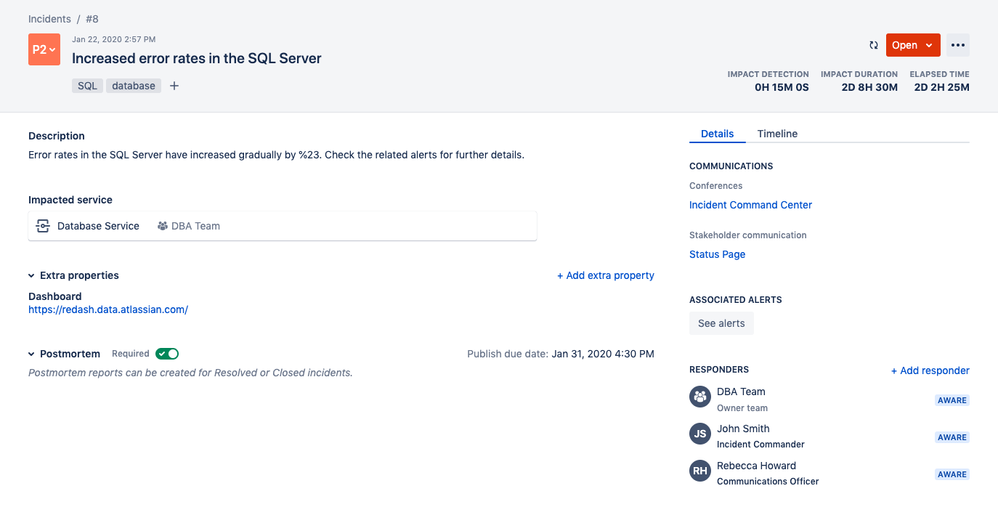998x531 pixels.
Task: Click the Database Service name
Action: click(x=98, y=226)
